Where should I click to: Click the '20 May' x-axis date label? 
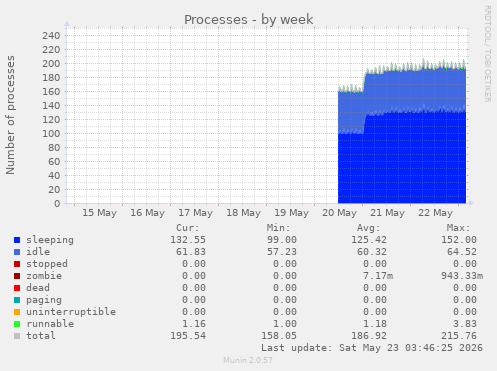click(x=339, y=213)
